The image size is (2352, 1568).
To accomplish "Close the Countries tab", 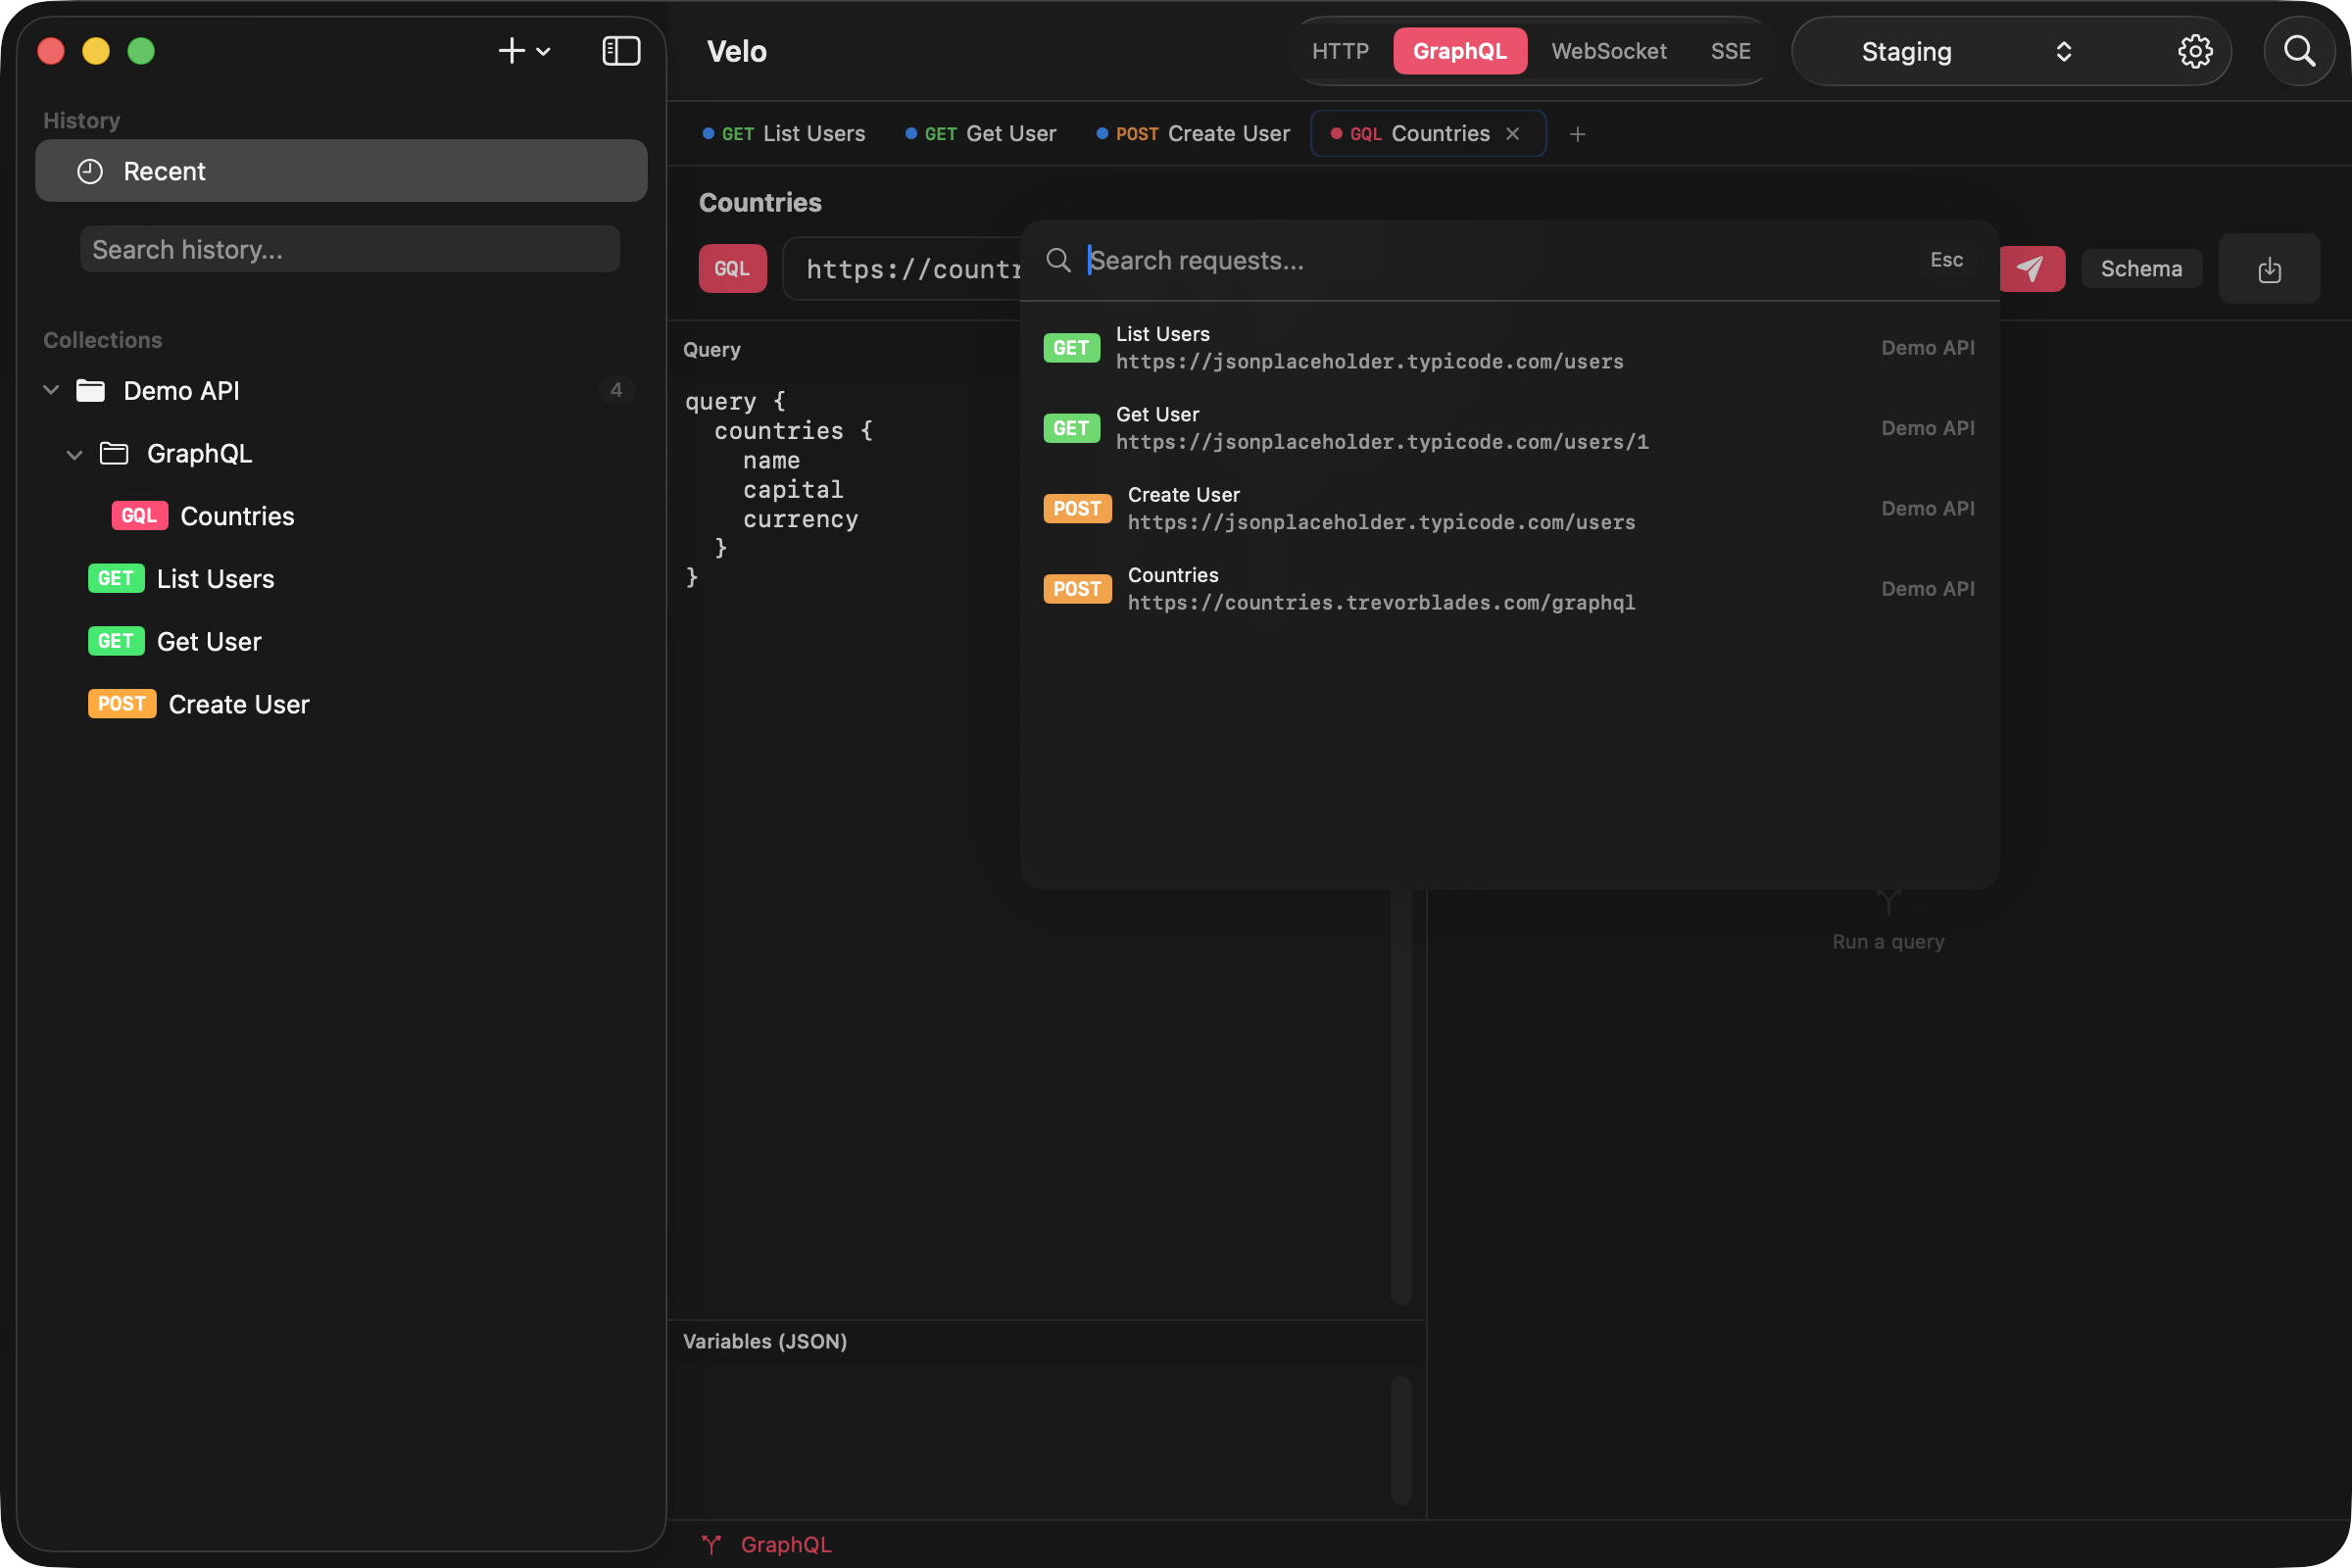I will pos(1513,134).
